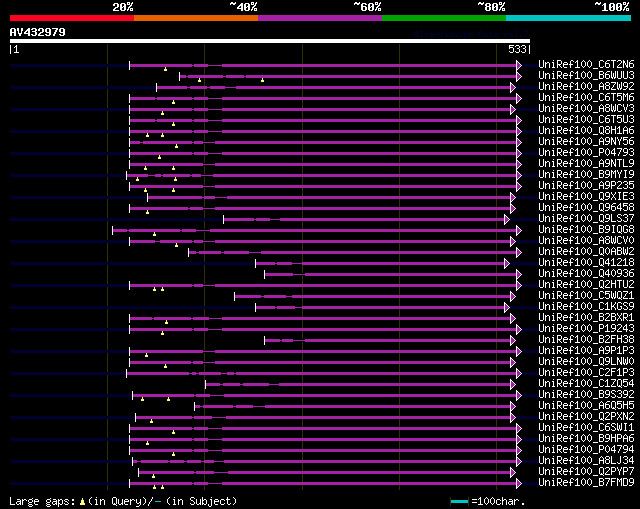The width and height of the screenshot is (640, 509).
Task: Select the UniRef100_A8WCV3 label
Action: (x=586, y=109)
